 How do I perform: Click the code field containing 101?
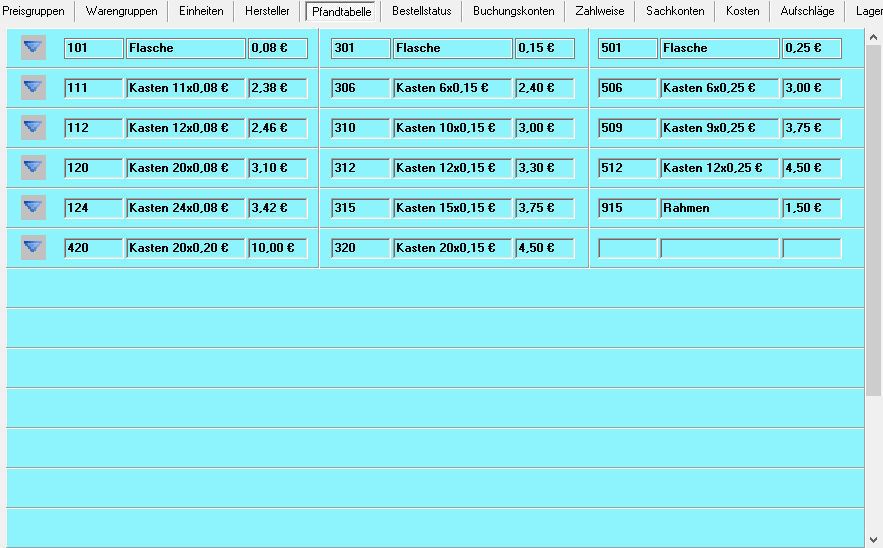(x=93, y=48)
